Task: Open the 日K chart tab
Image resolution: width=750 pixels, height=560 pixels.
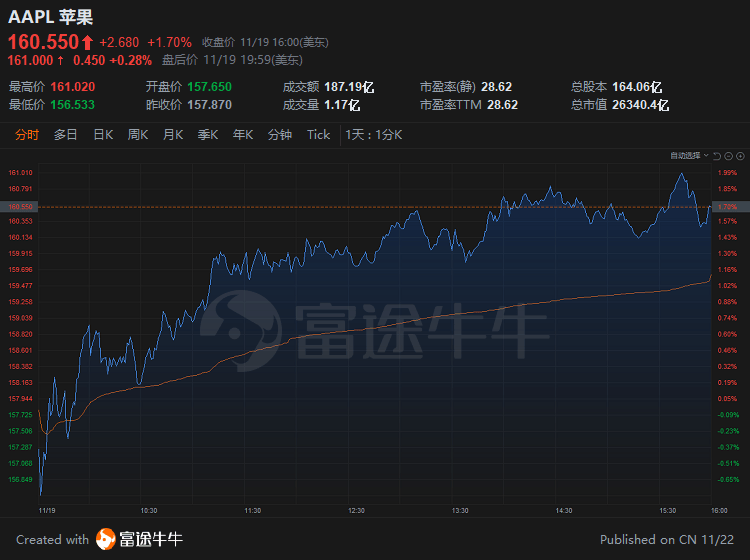Action: pos(103,135)
